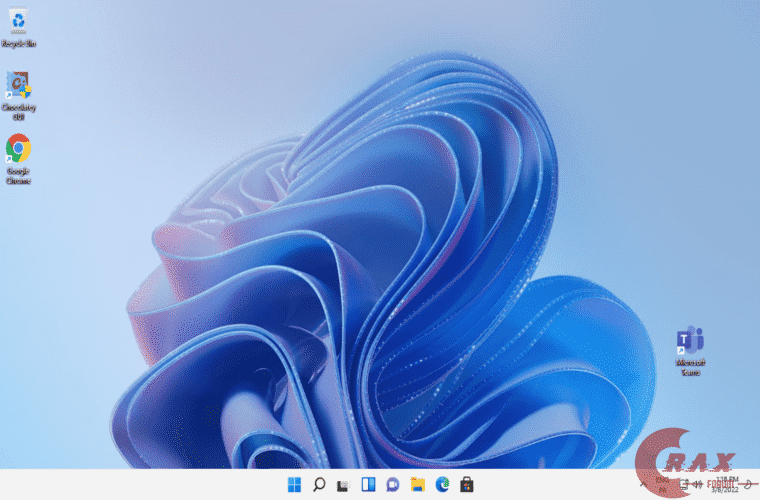This screenshot has width=760, height=500.
Task: Launch Teams Chat from the taskbar
Action: 393,484
